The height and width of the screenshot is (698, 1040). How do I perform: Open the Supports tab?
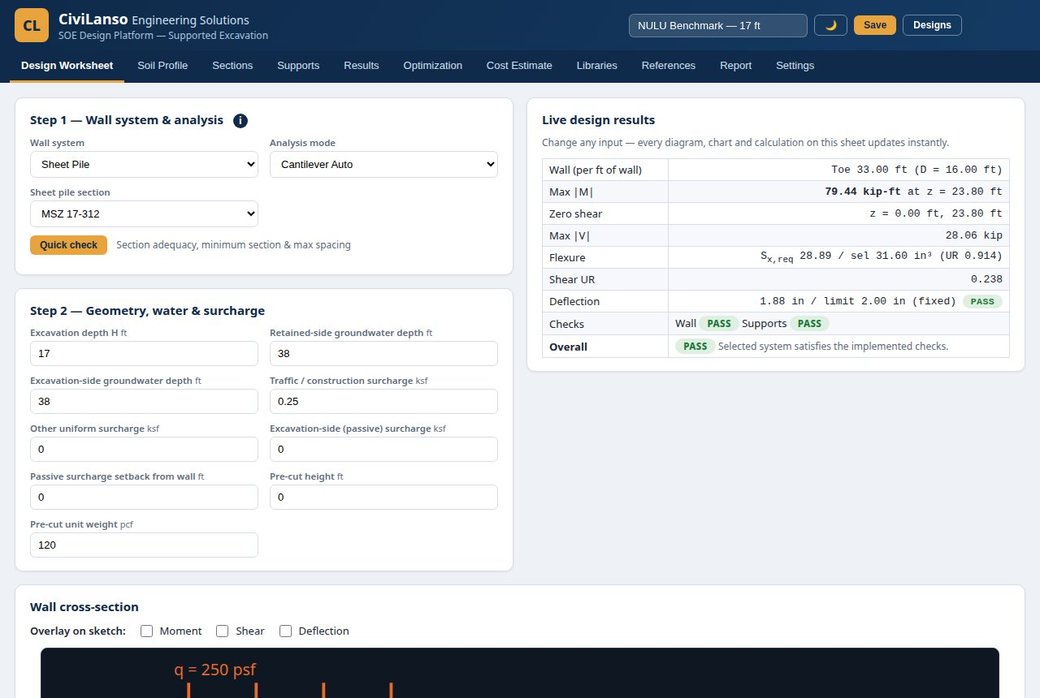[x=298, y=66]
